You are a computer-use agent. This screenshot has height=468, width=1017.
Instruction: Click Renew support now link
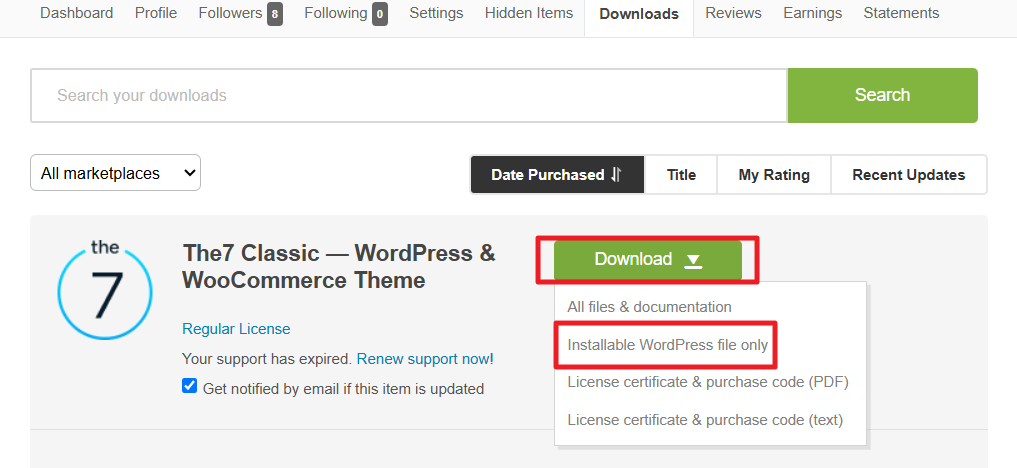(425, 359)
